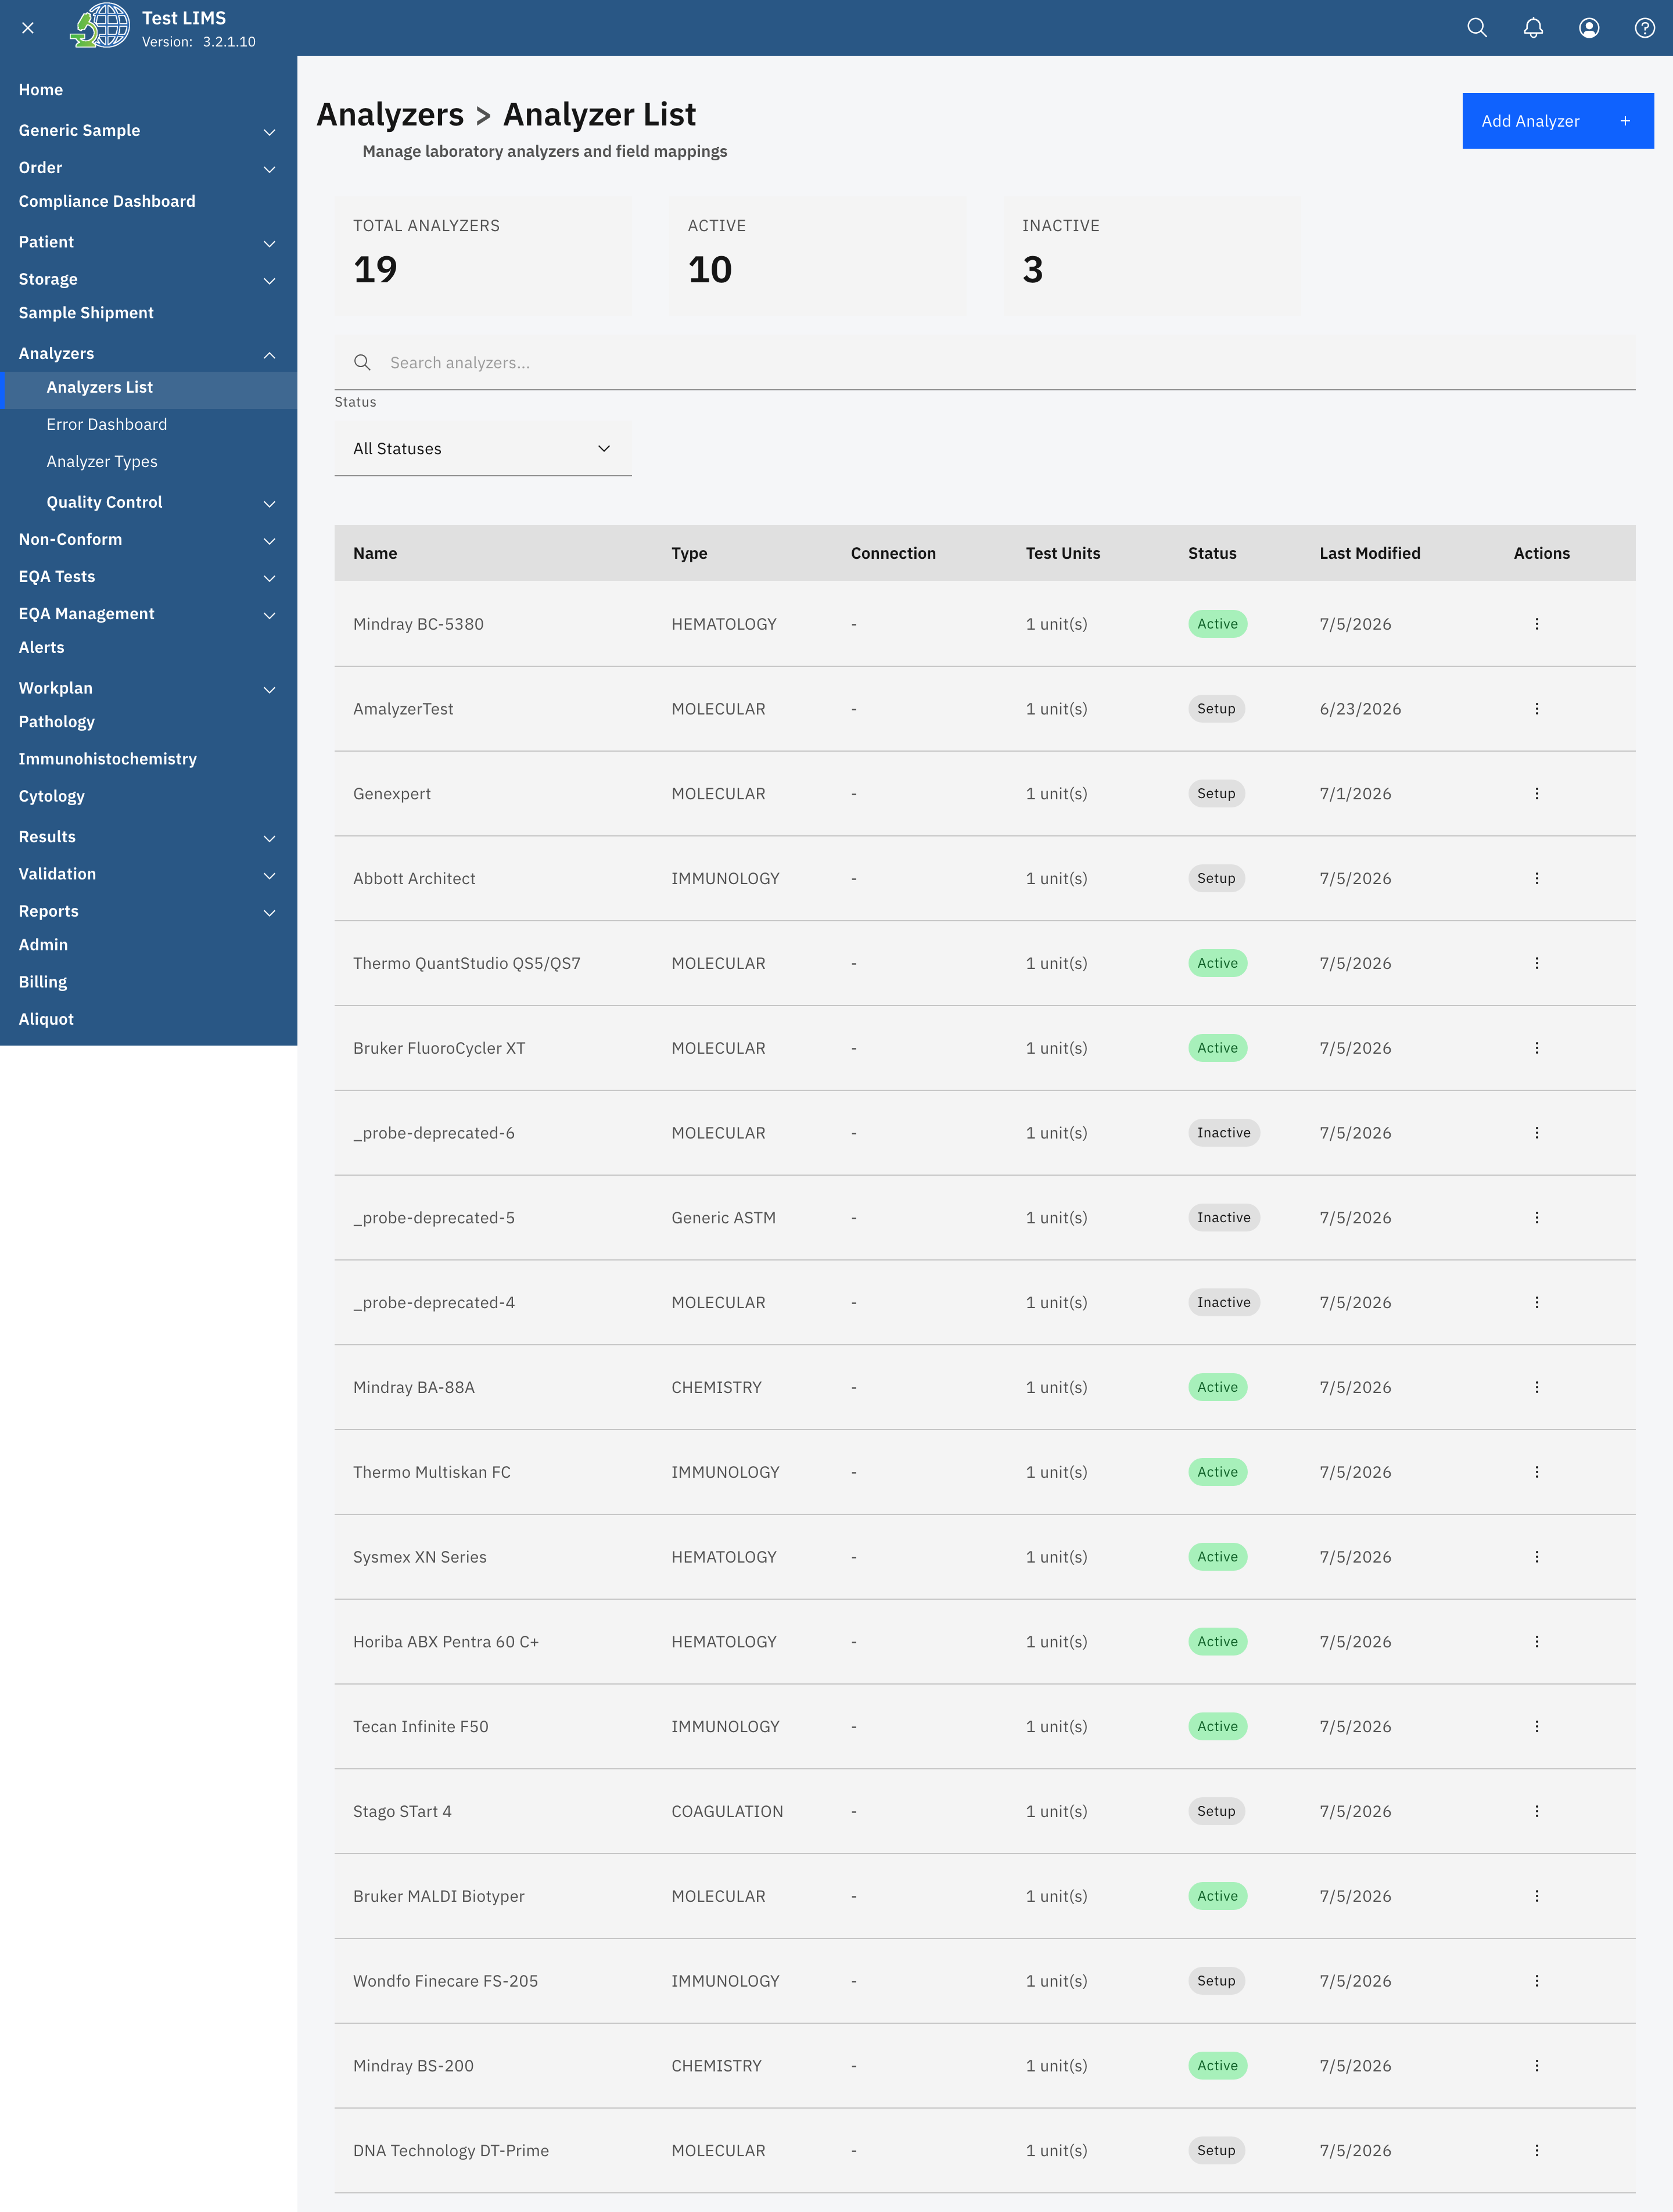Open actions menu for Horiba ABX Pentra 60 C+
This screenshot has height=2212, width=1673.
click(1537, 1642)
